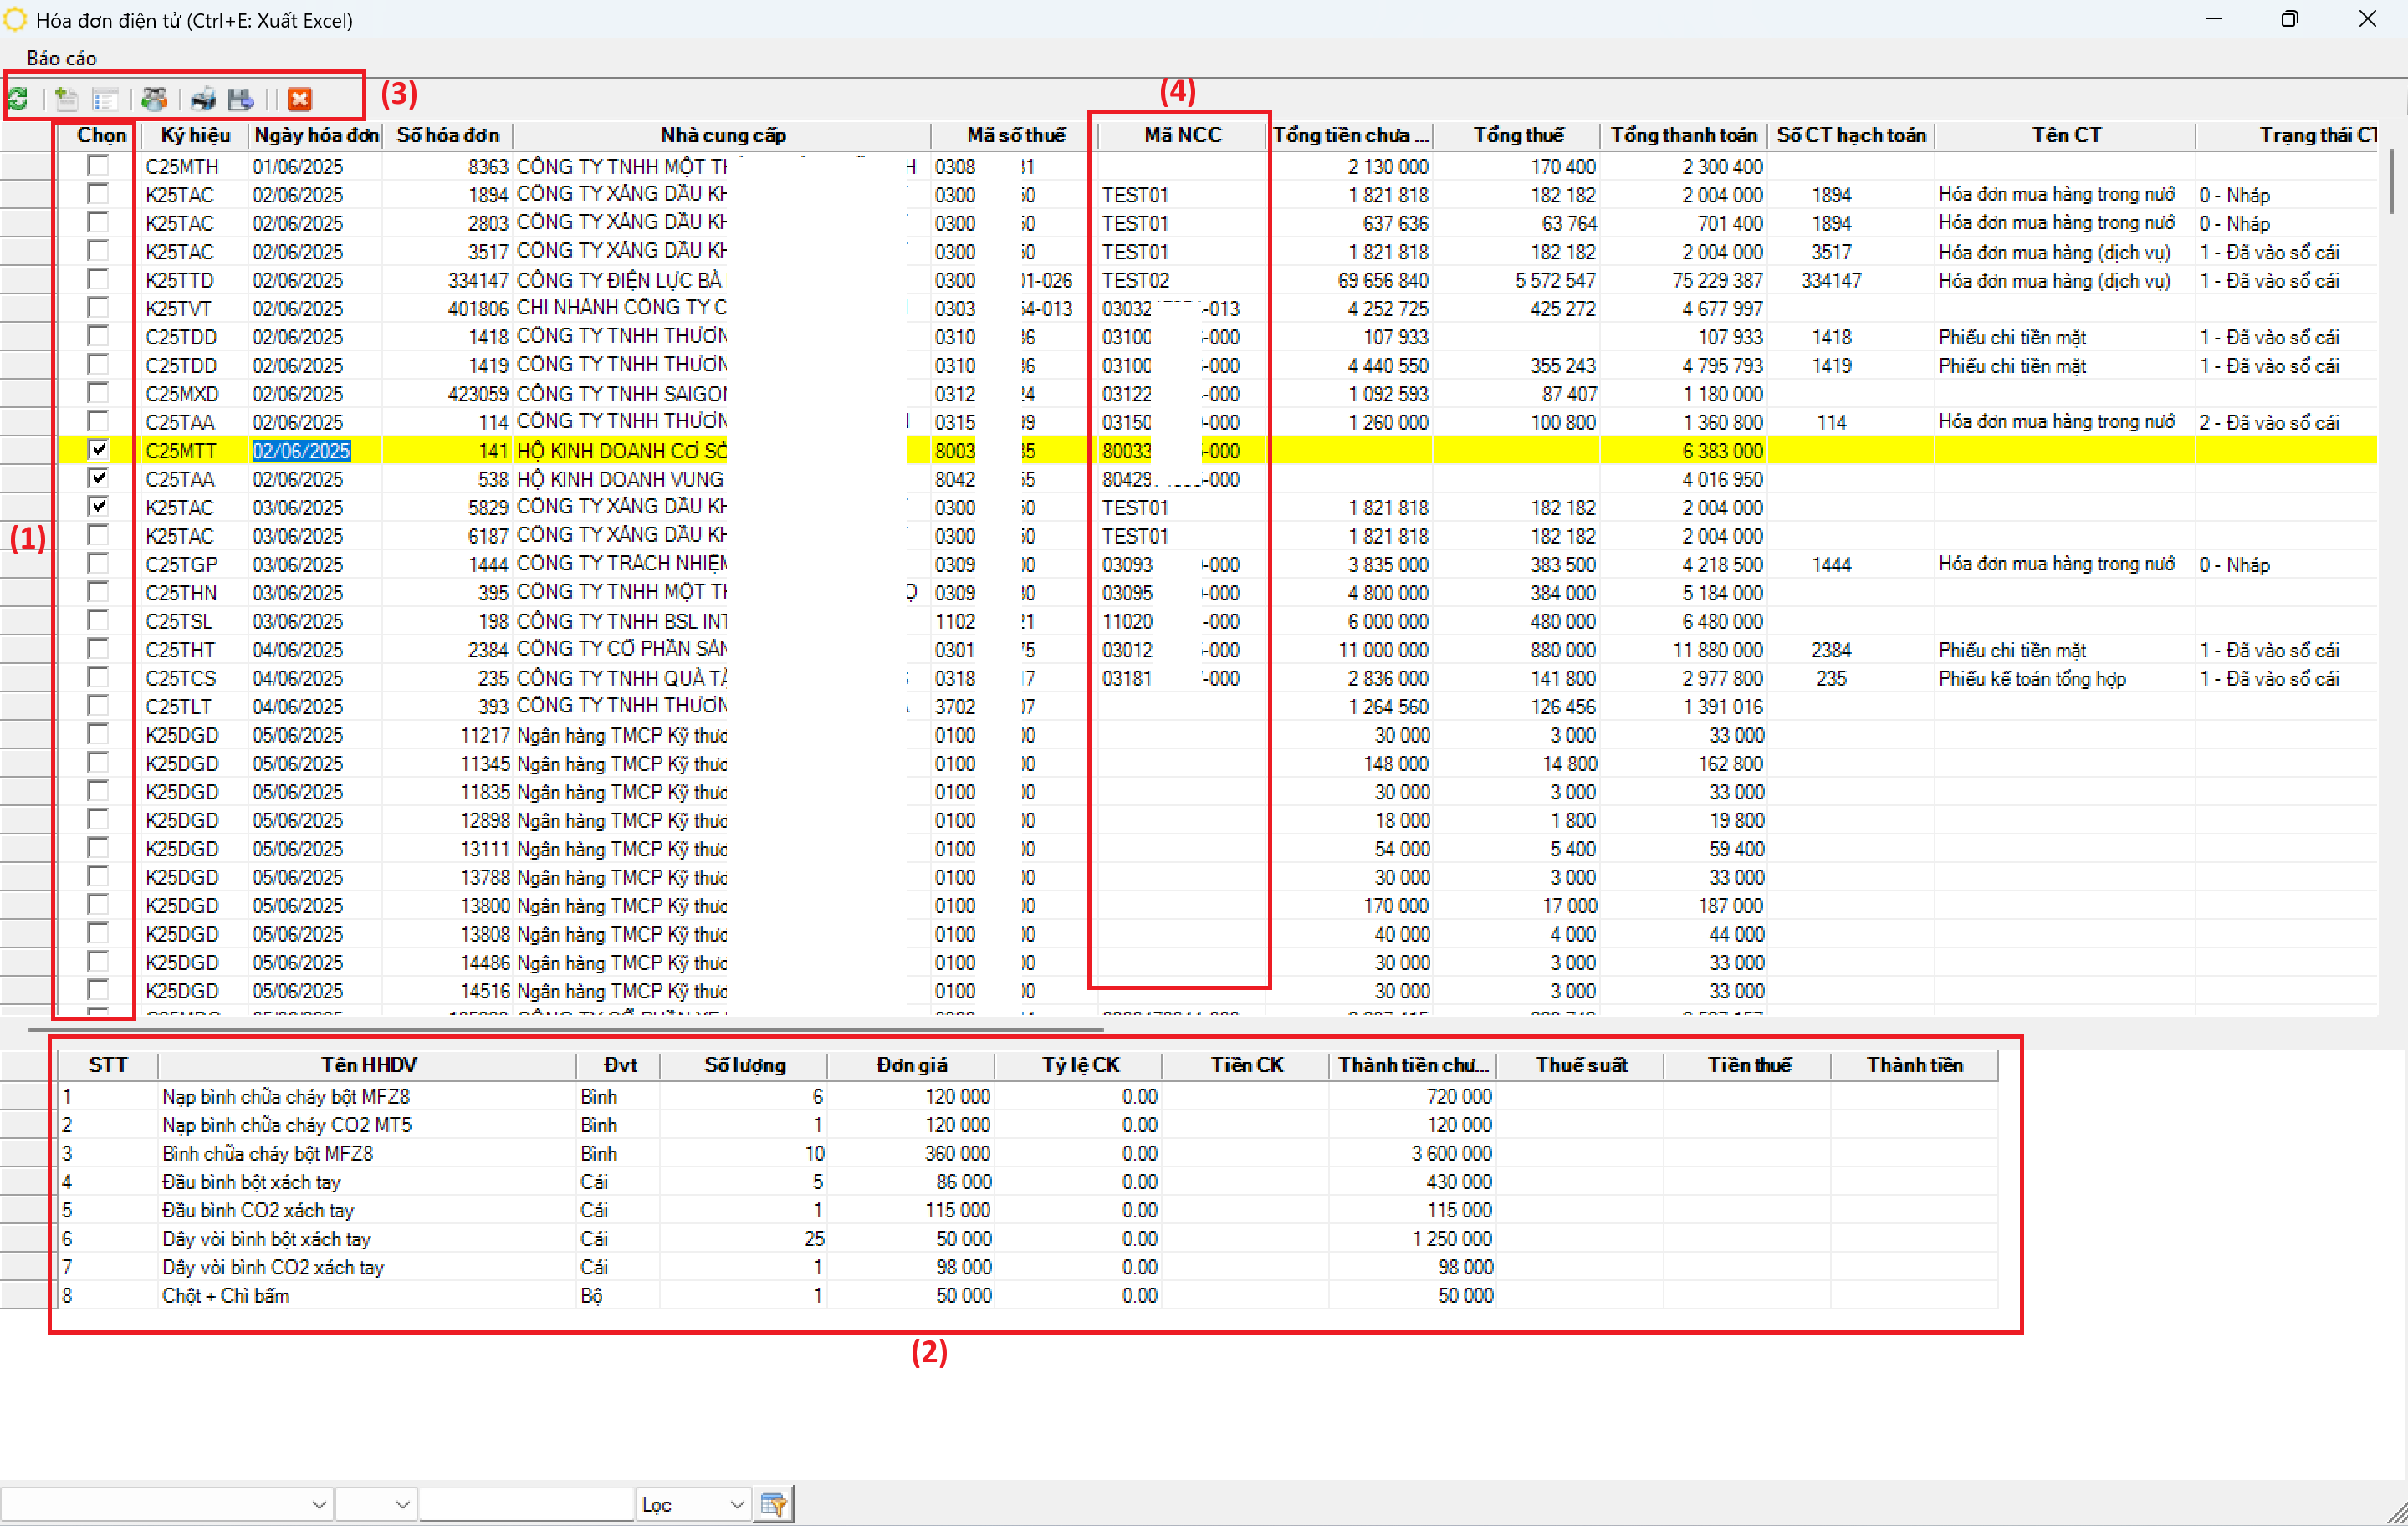The height and width of the screenshot is (1526, 2408).
Task: Expand the small operator dropdown at bottom
Action: point(402,1504)
